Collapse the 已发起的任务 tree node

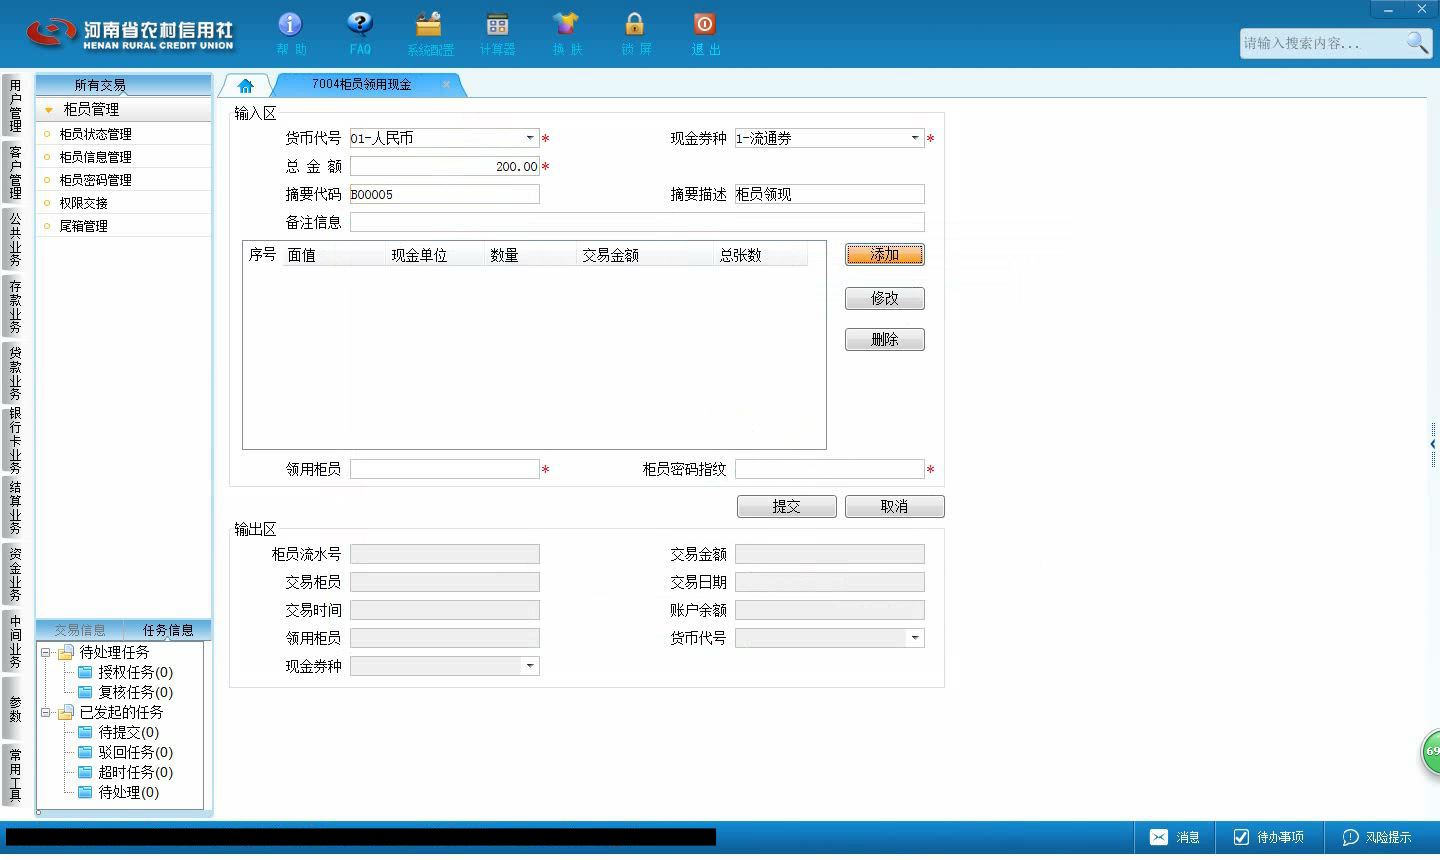45,713
